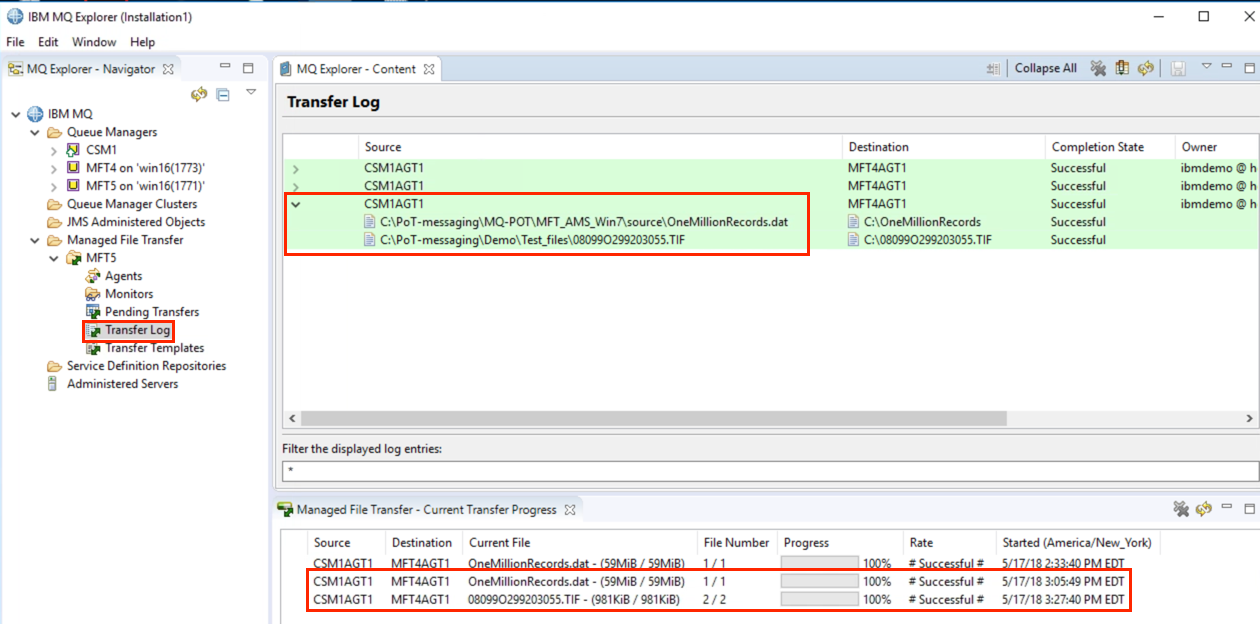Click the expand-all icon left of Collapse All
The image size is (1260, 624).
pyautogui.click(x=993, y=68)
